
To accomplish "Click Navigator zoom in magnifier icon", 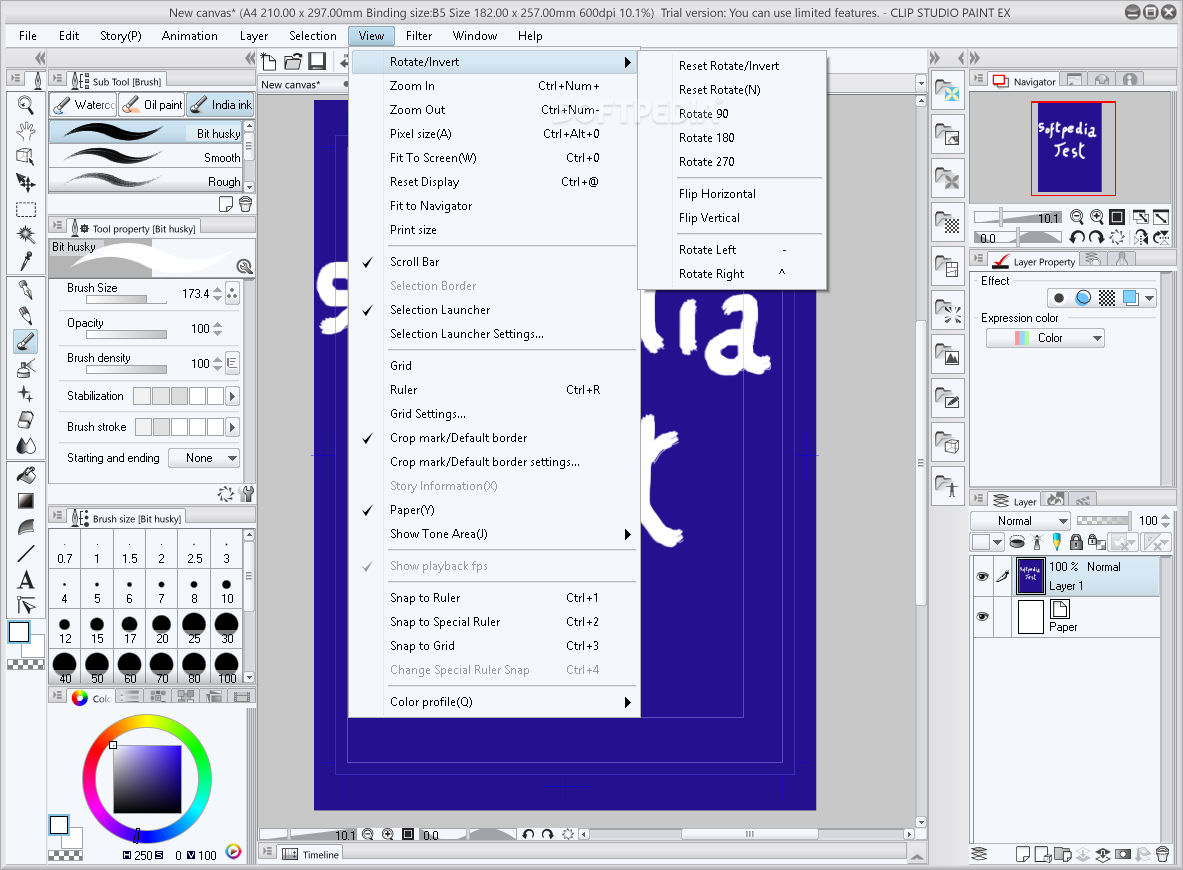I will pos(1096,217).
